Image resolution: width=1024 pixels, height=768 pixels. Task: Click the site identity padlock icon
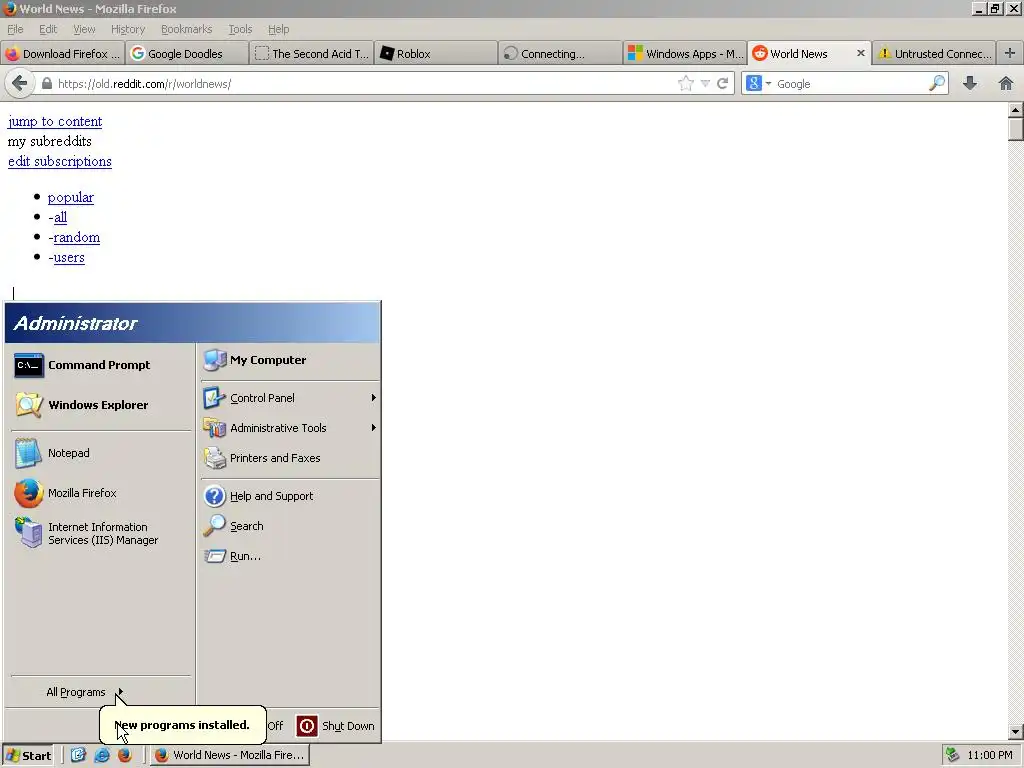click(46, 84)
